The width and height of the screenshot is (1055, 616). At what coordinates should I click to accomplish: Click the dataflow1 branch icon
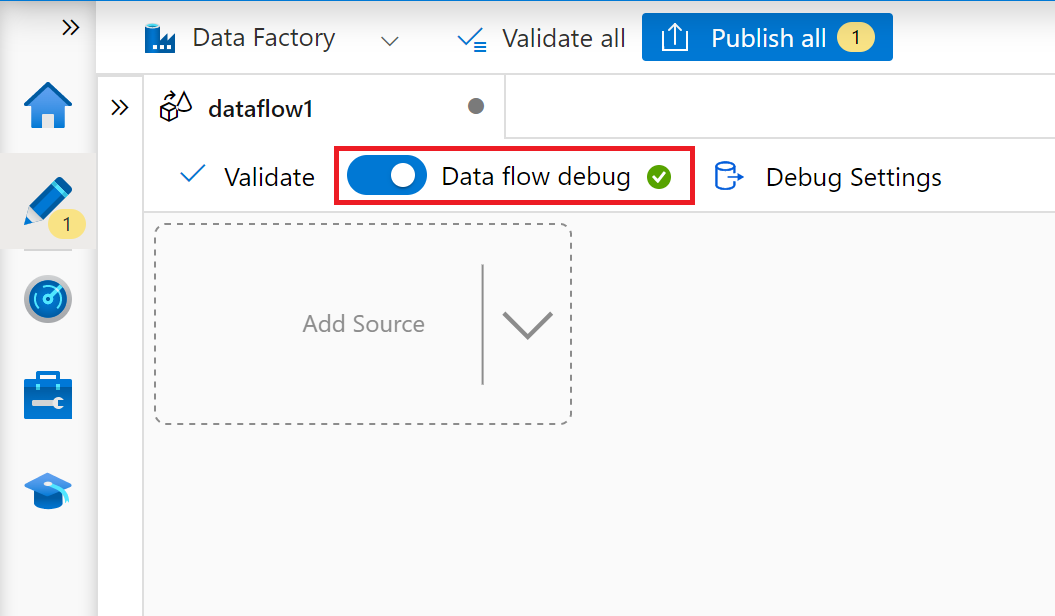click(x=176, y=107)
